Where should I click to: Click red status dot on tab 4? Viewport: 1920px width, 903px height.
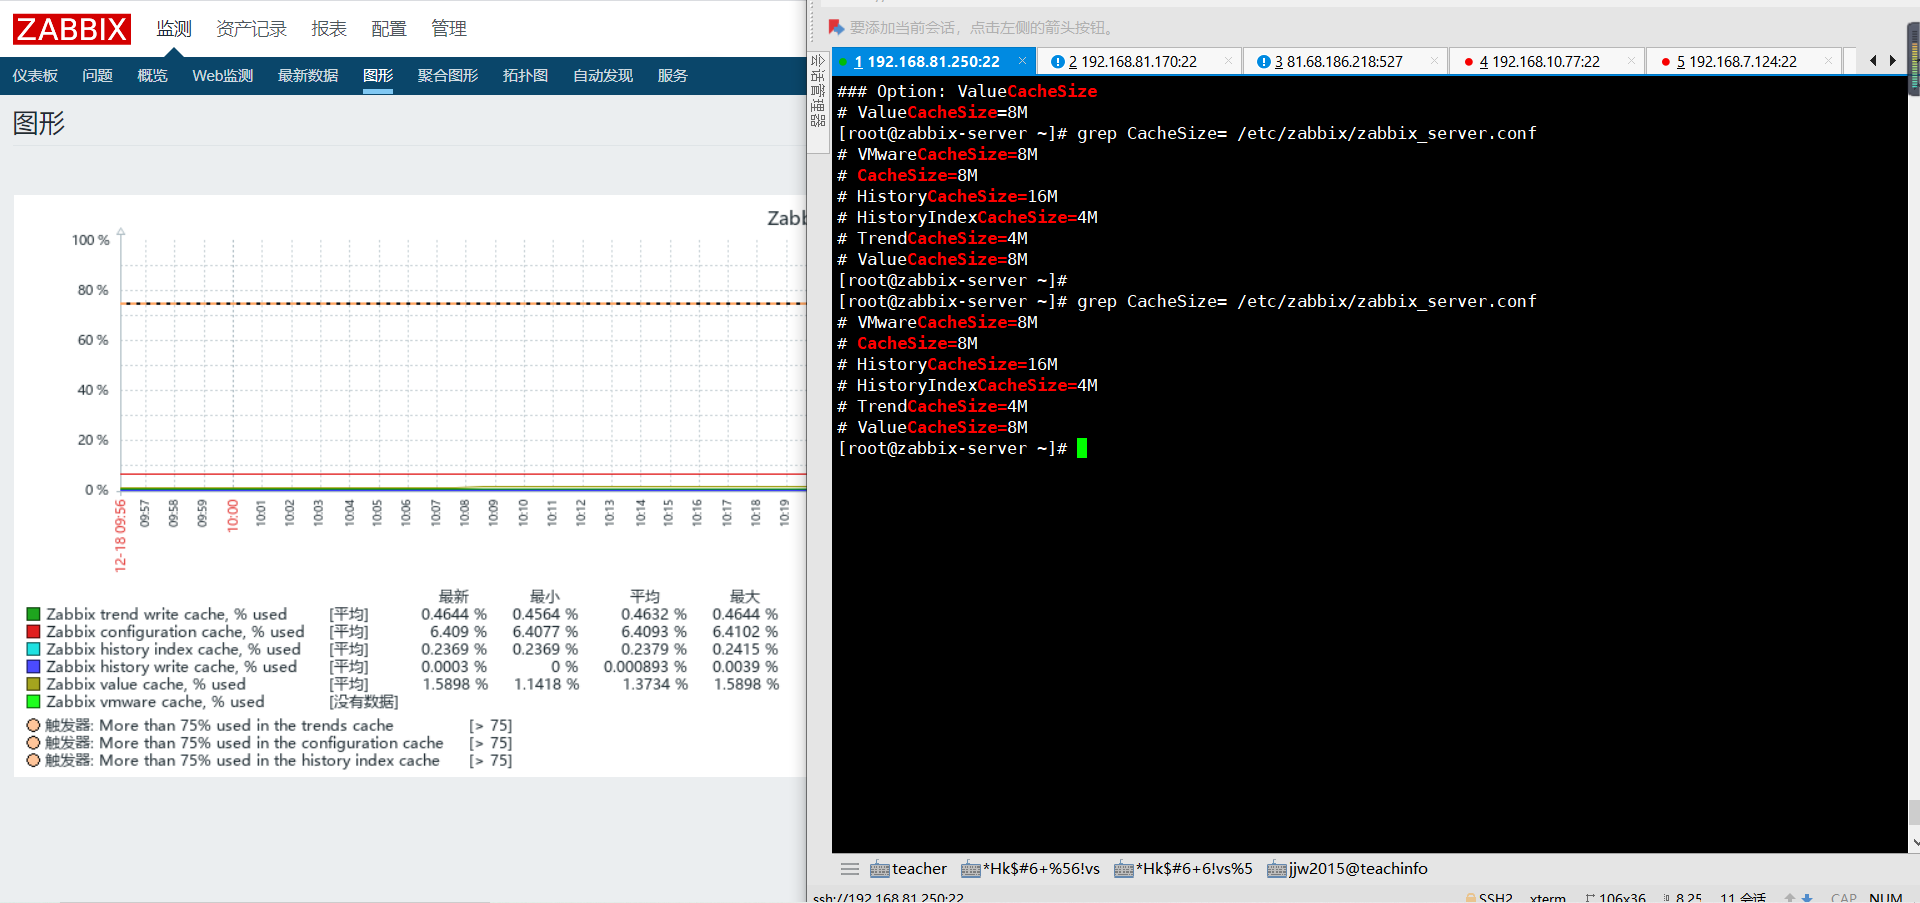[x=1468, y=62]
